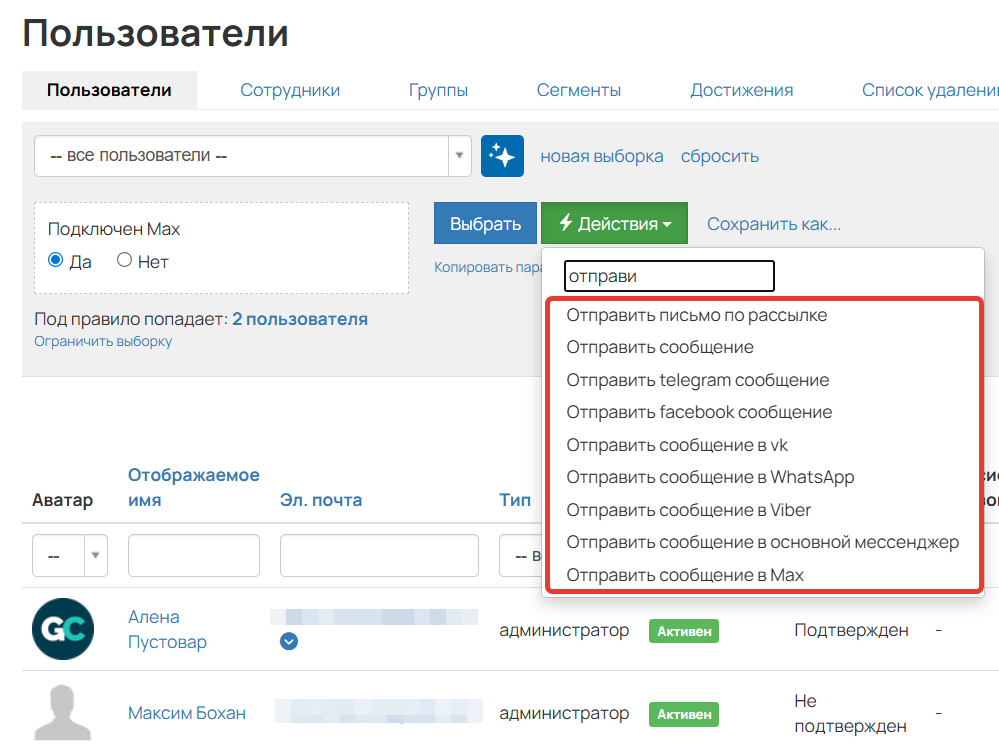Click the GC avatar of Алена Пустовар

62,630
